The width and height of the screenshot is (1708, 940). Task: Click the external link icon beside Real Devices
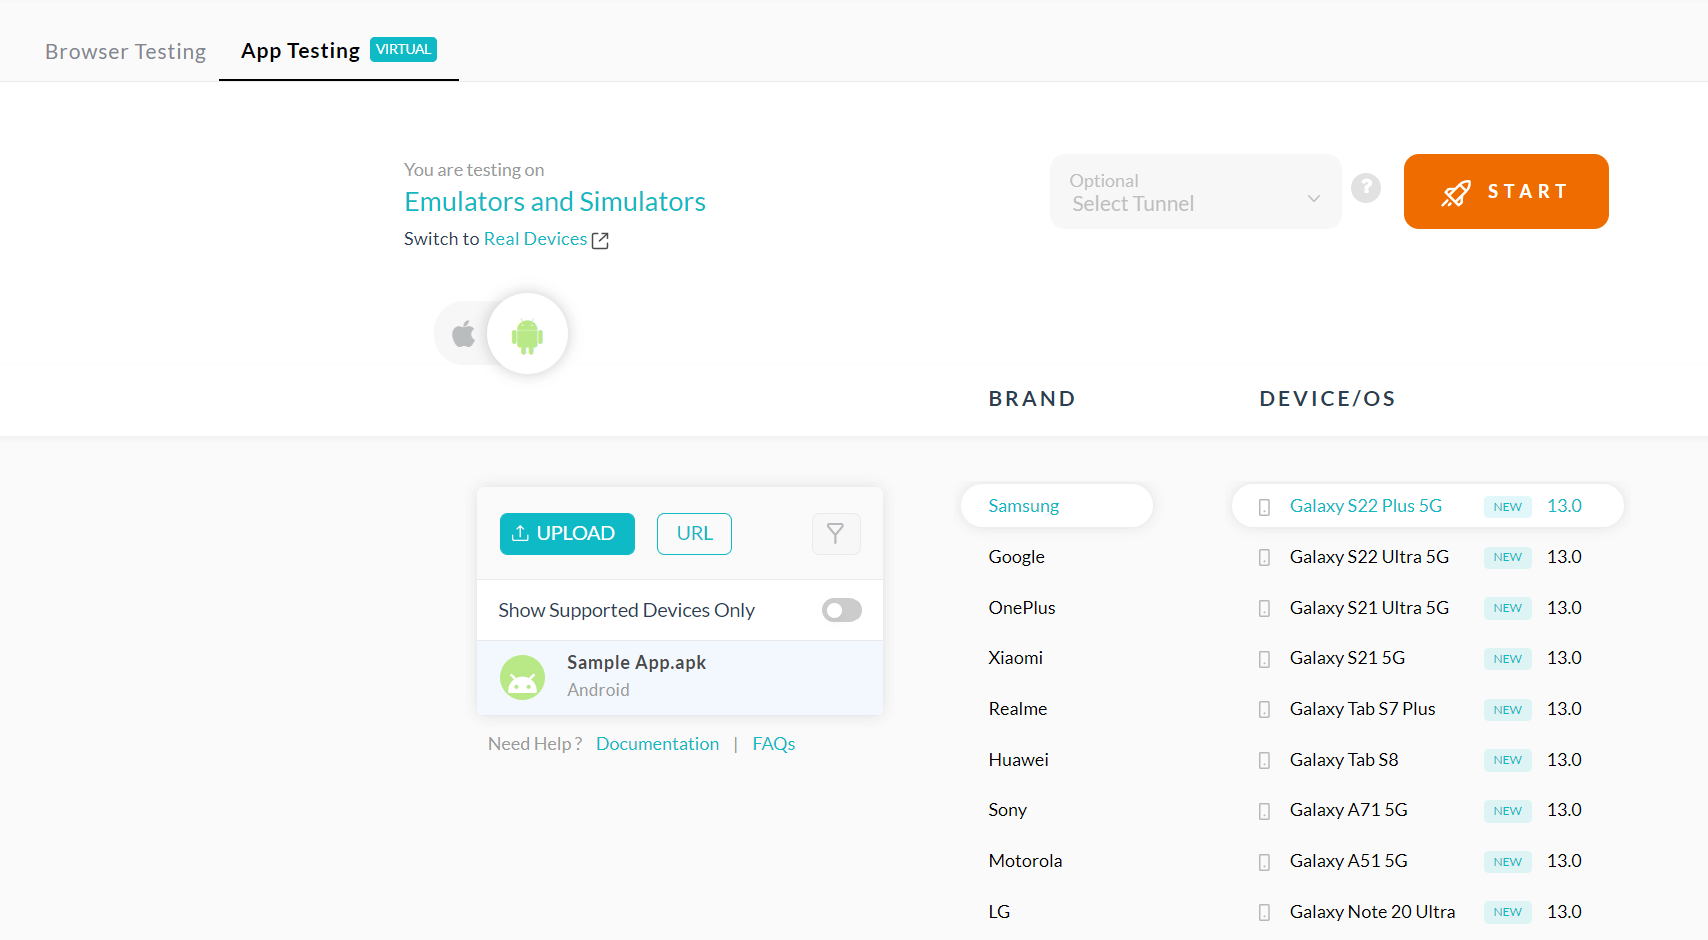pyautogui.click(x=600, y=240)
